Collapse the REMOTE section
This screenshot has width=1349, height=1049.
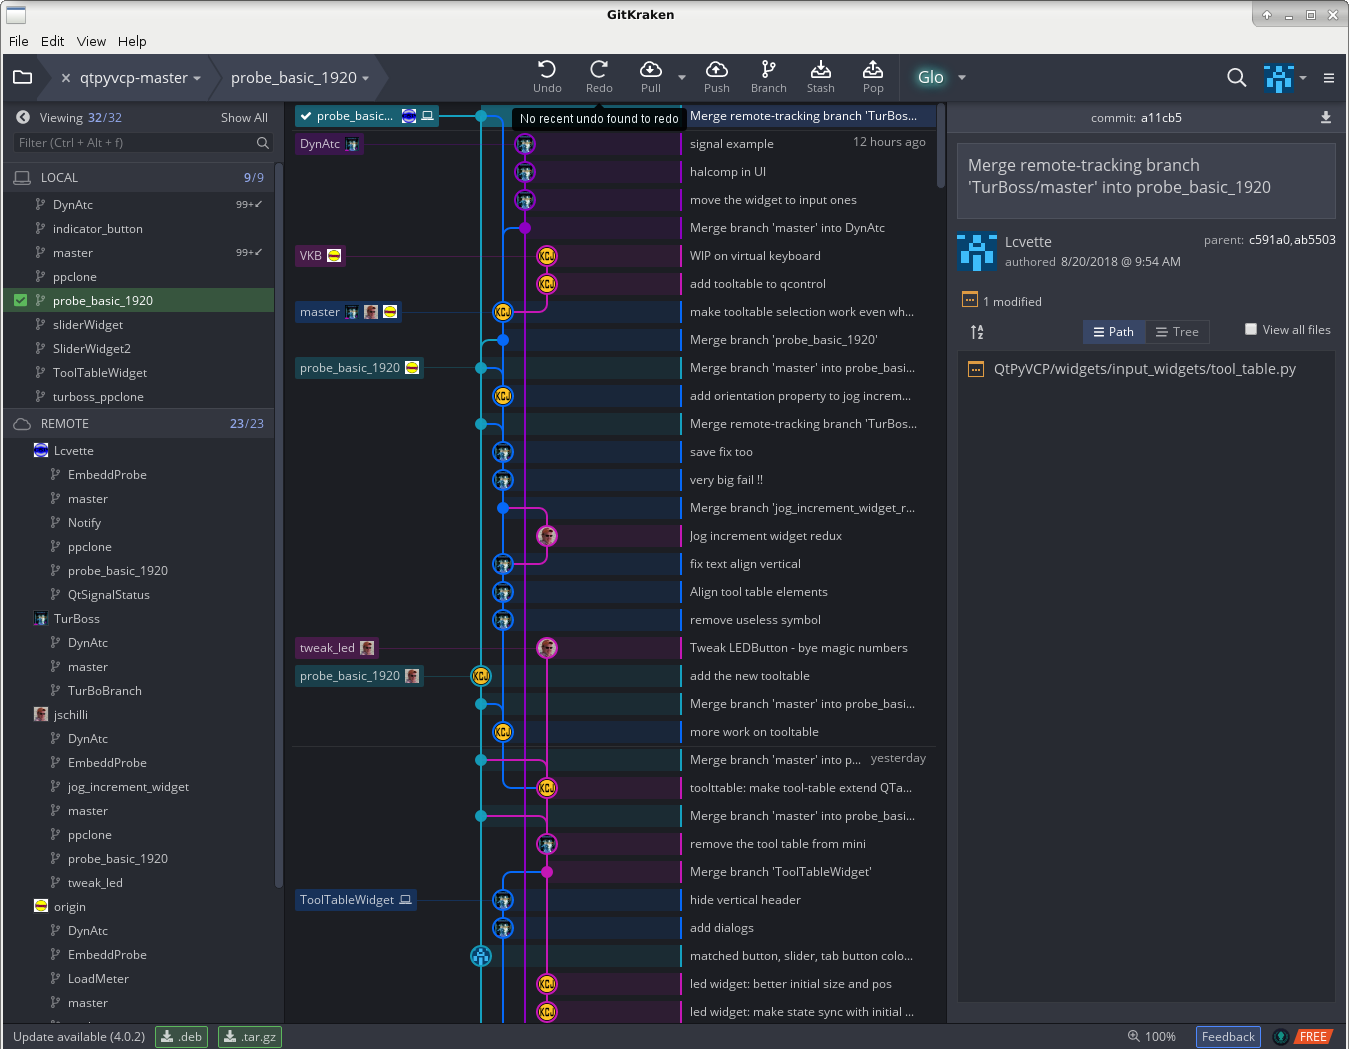pyautogui.click(x=140, y=423)
